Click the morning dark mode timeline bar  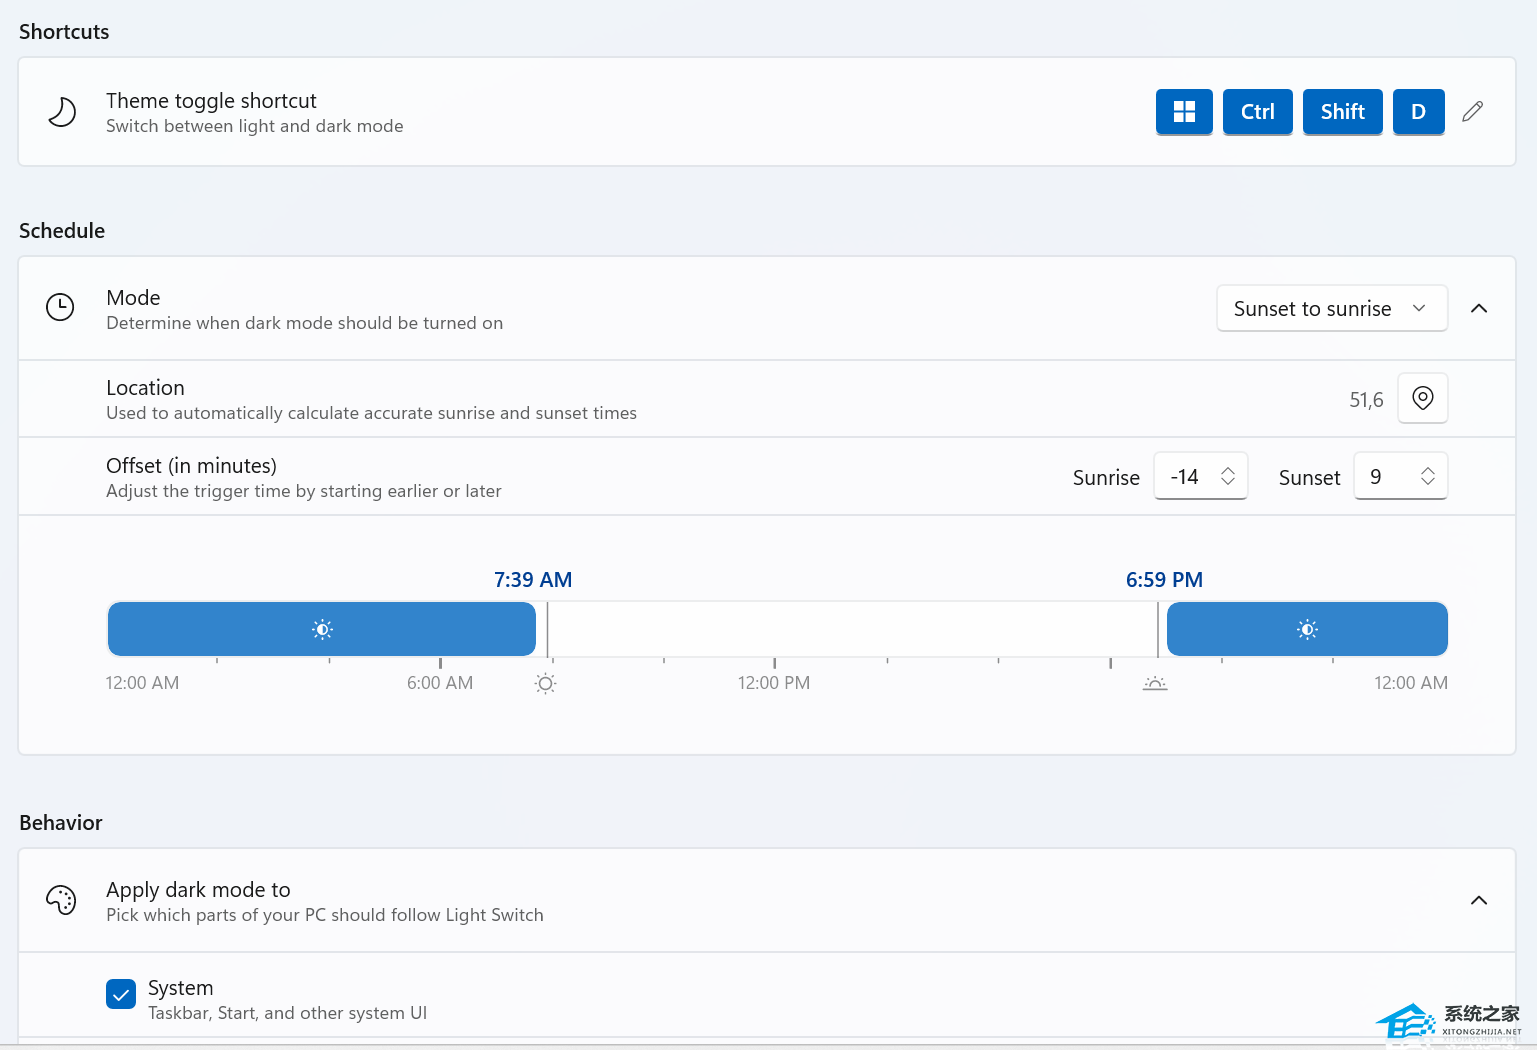[321, 629]
